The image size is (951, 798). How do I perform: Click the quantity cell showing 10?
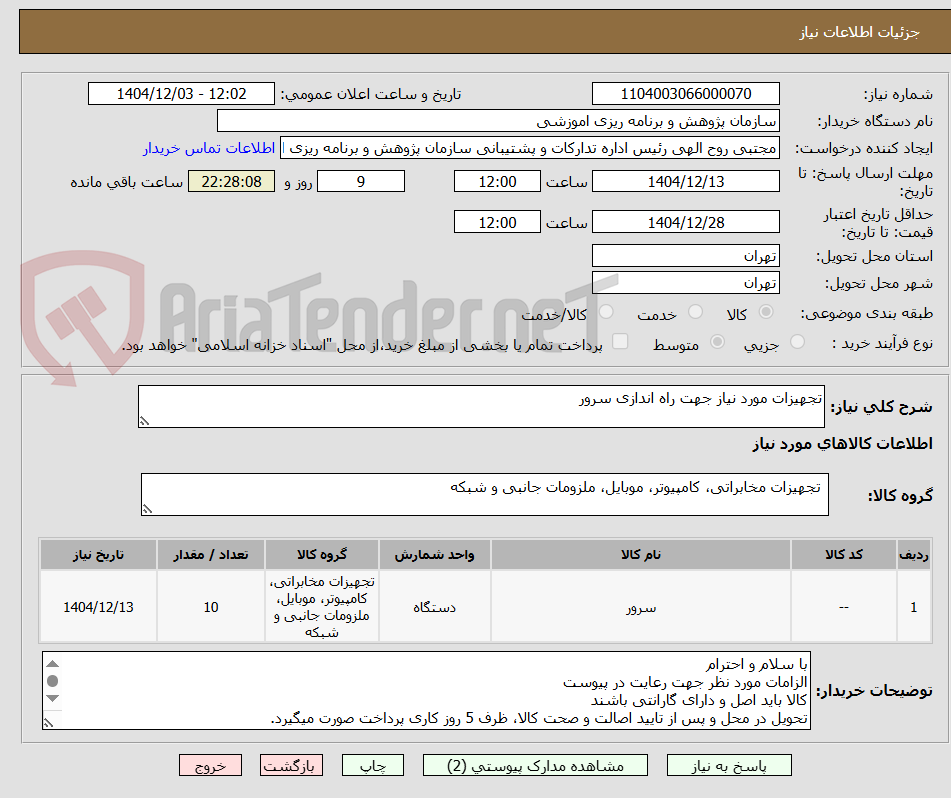pyautogui.click(x=211, y=607)
